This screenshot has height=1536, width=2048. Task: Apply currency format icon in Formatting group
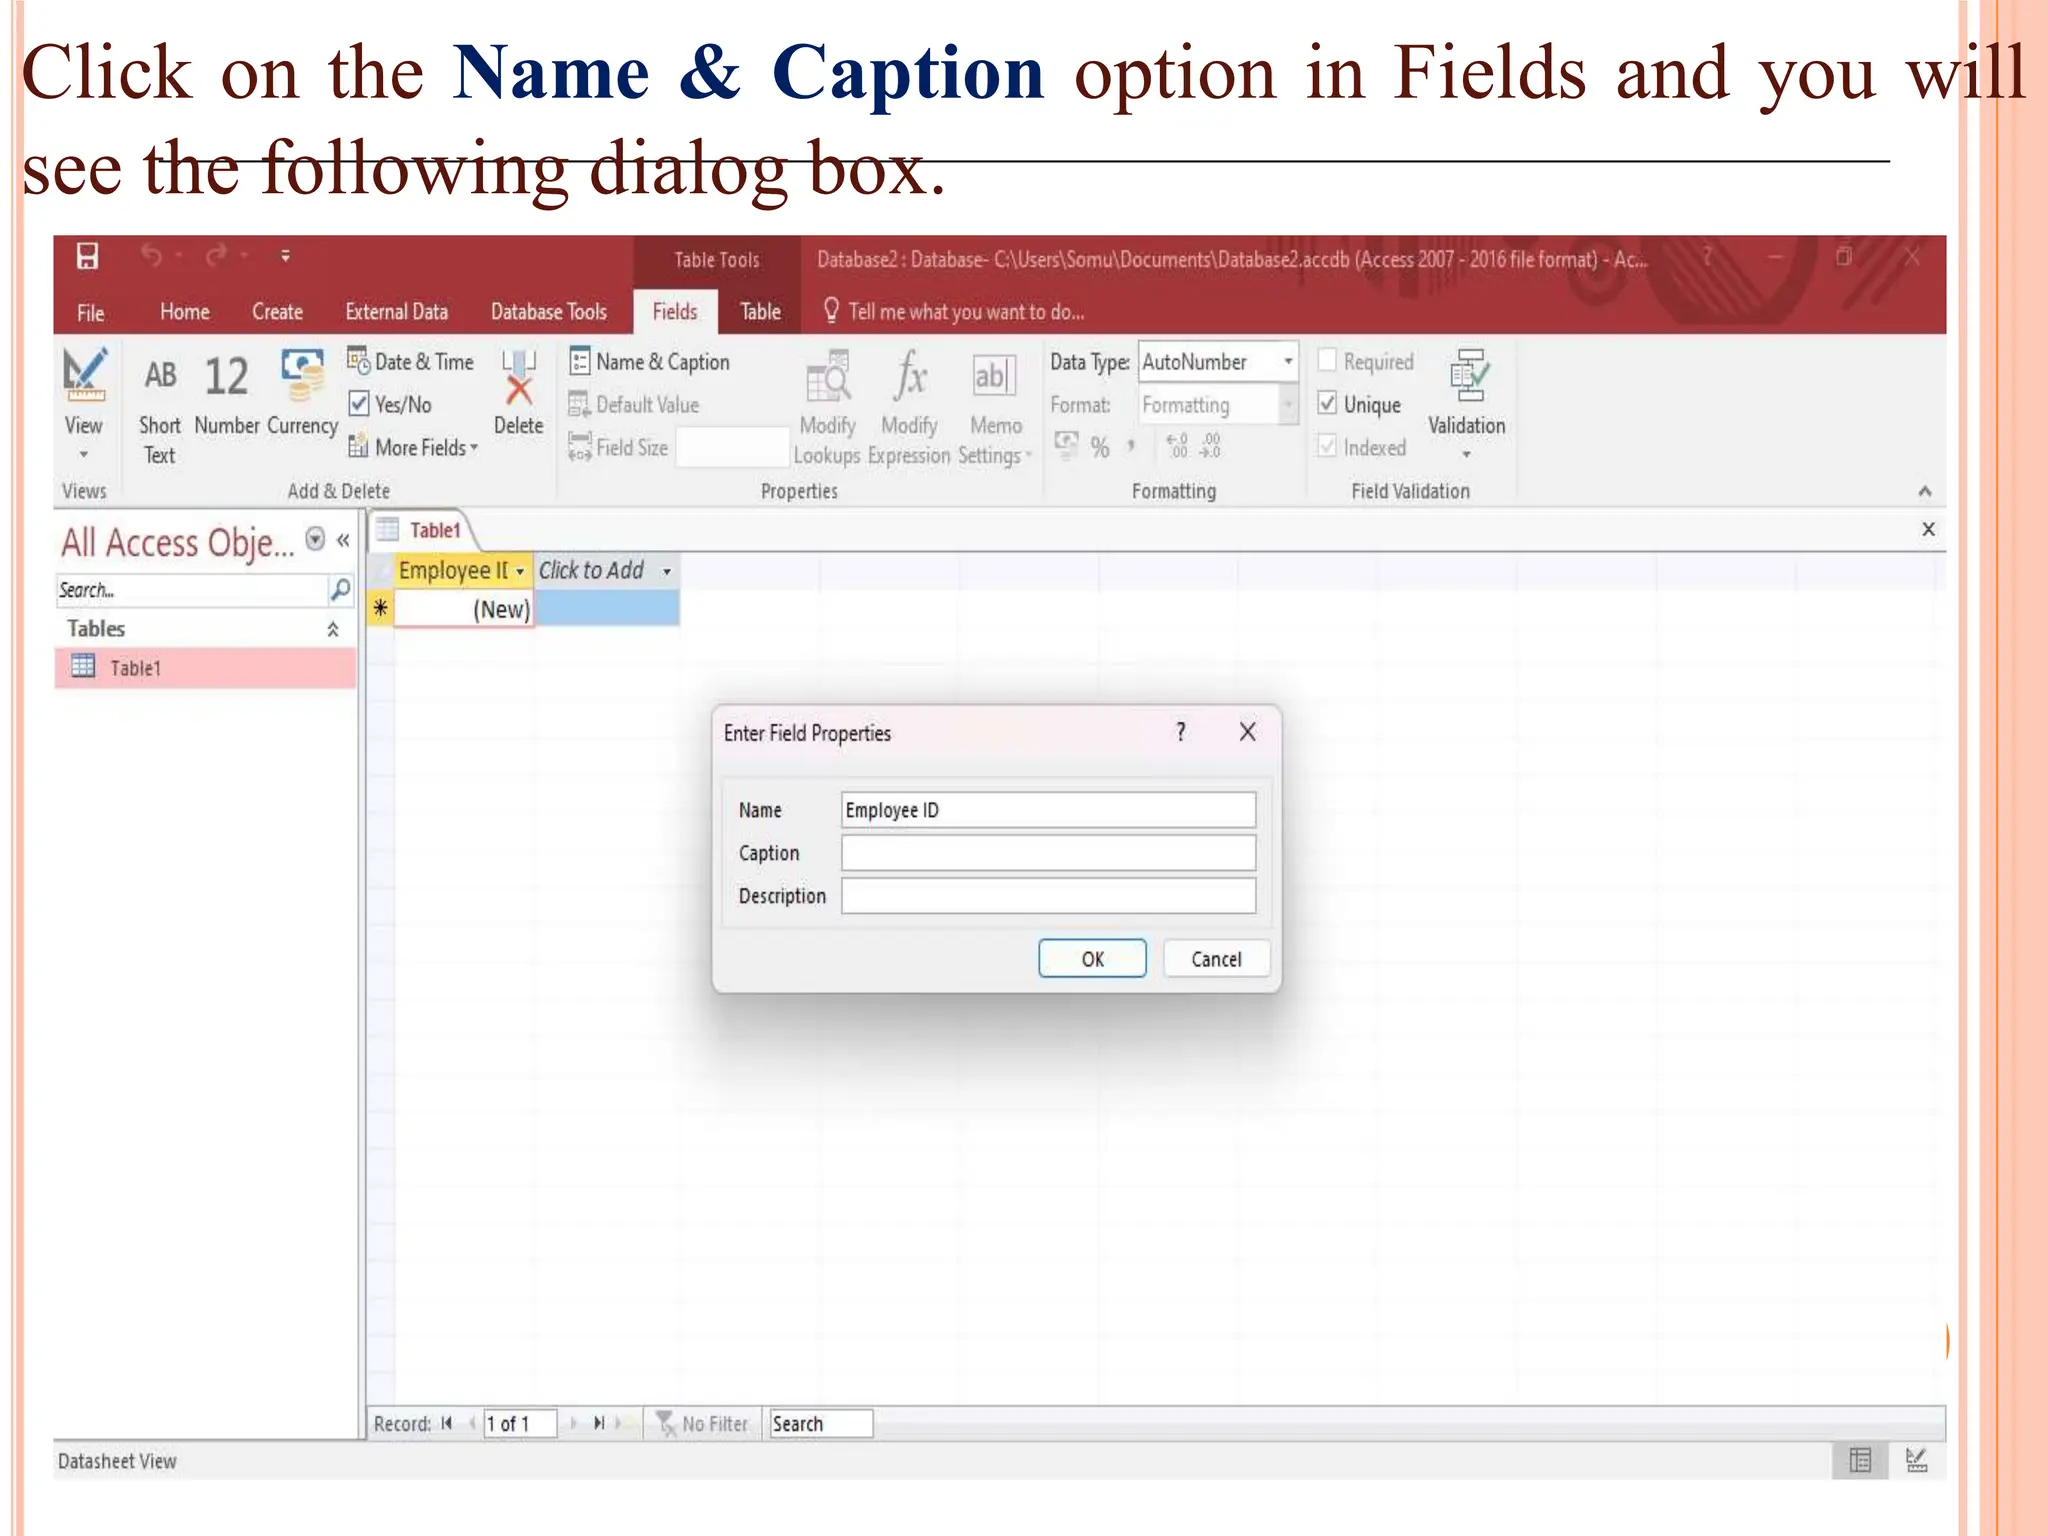(x=1066, y=444)
